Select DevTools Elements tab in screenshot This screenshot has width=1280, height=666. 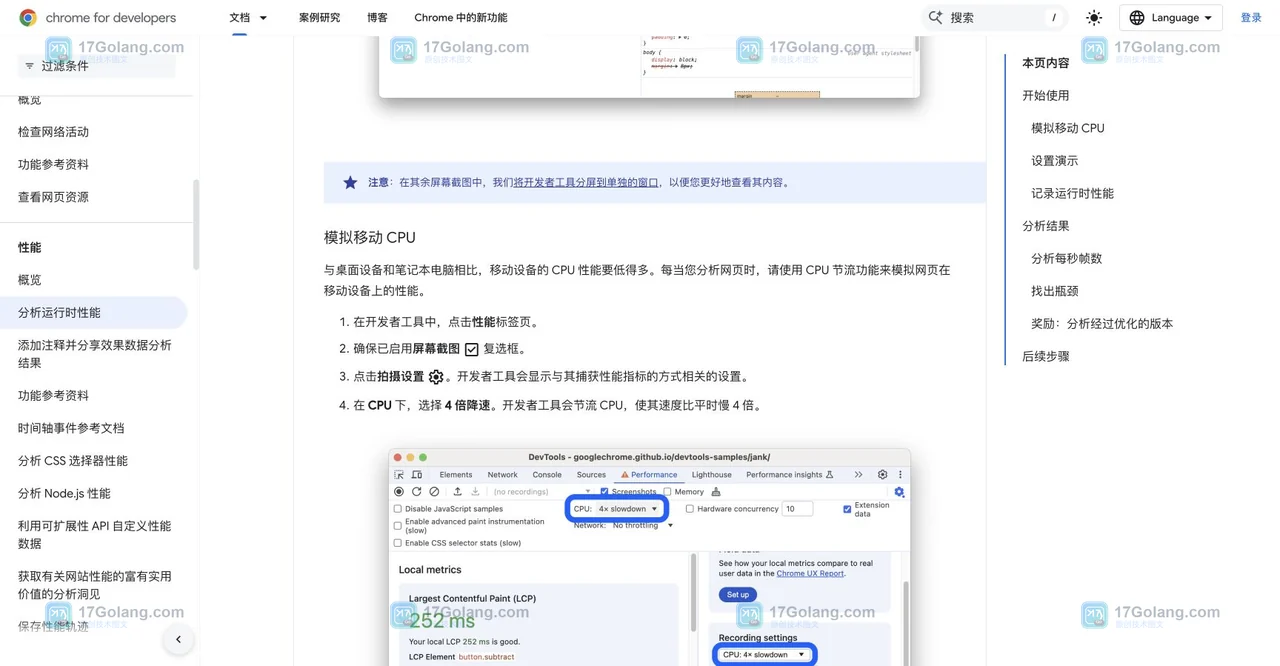[456, 475]
